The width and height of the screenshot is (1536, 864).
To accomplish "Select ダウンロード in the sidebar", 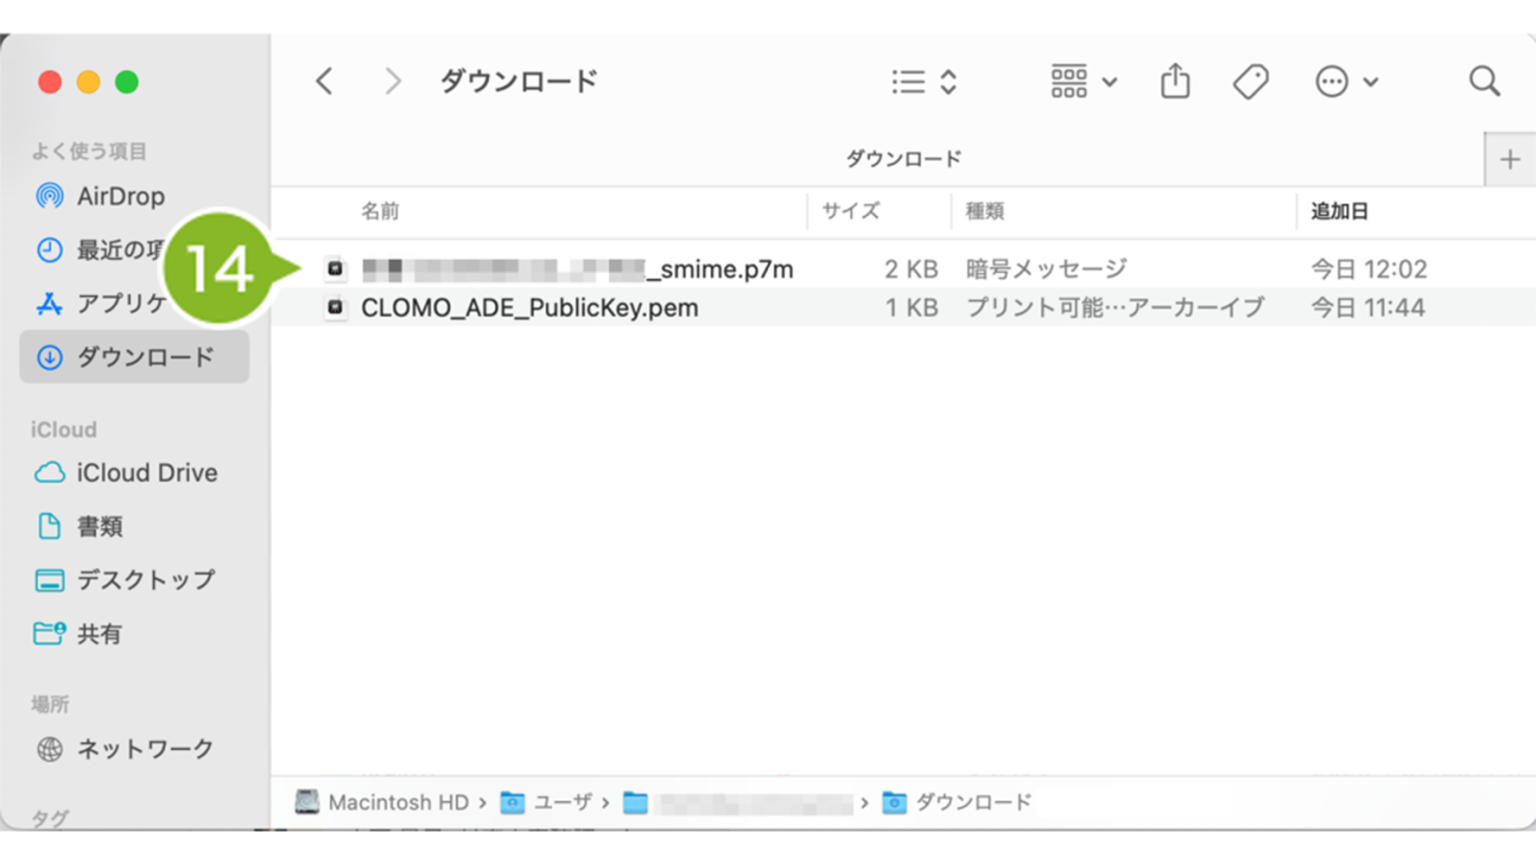I will click(x=144, y=357).
